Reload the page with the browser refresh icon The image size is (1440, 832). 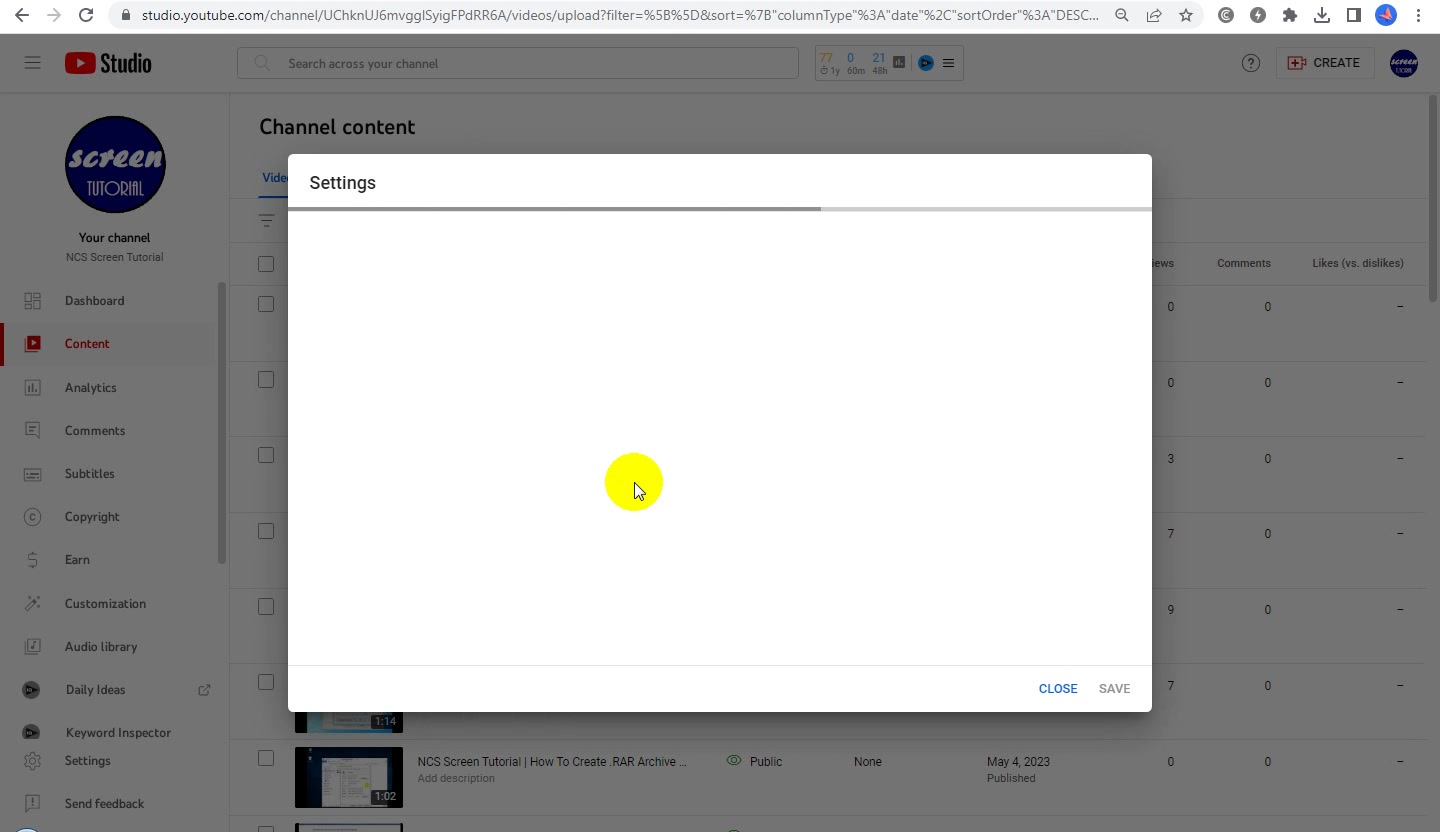click(86, 15)
